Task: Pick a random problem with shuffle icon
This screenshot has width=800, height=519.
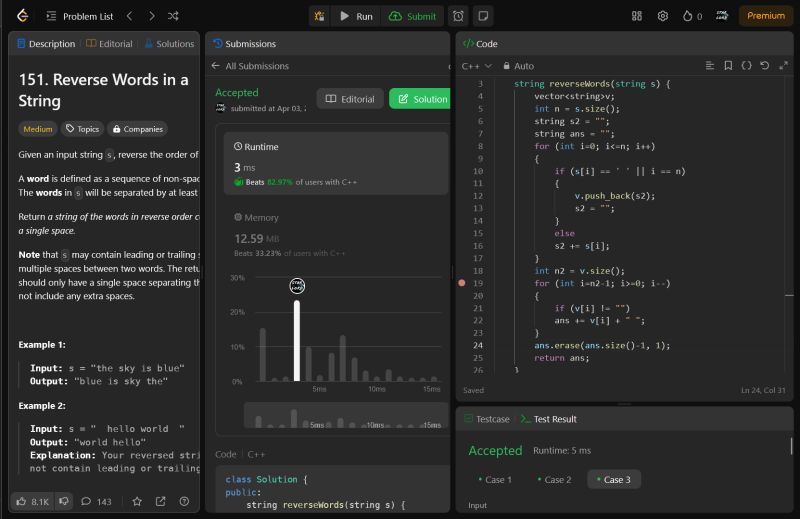Action: click(x=173, y=16)
